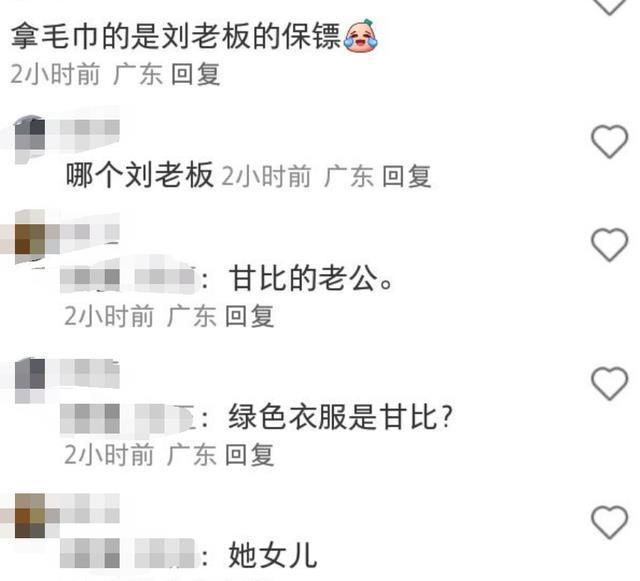Open avatar of the "甘比的老公" commenter
Viewport: 640px width, 581px height.
29,237
